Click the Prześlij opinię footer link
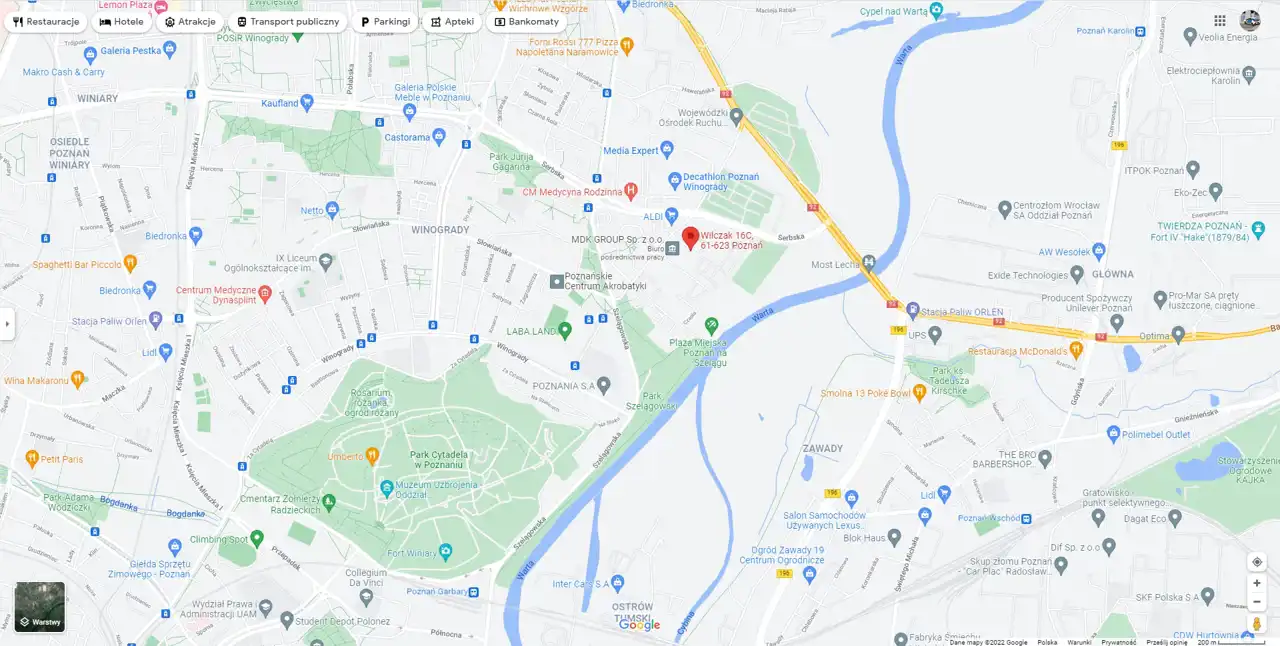This screenshot has width=1280, height=646. (x=1167, y=642)
